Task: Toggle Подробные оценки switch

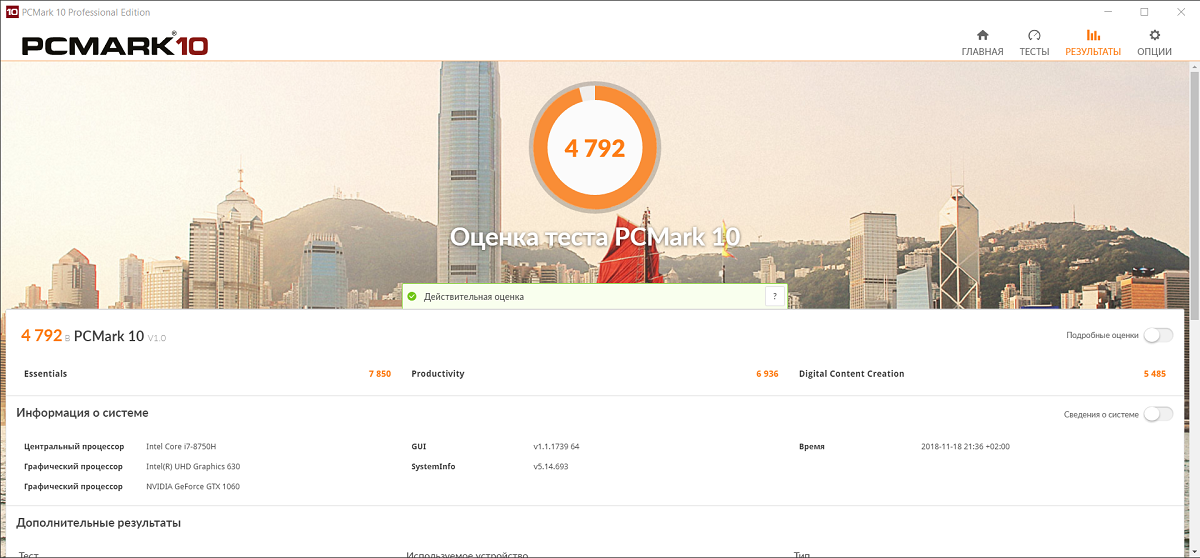Action: click(1158, 335)
